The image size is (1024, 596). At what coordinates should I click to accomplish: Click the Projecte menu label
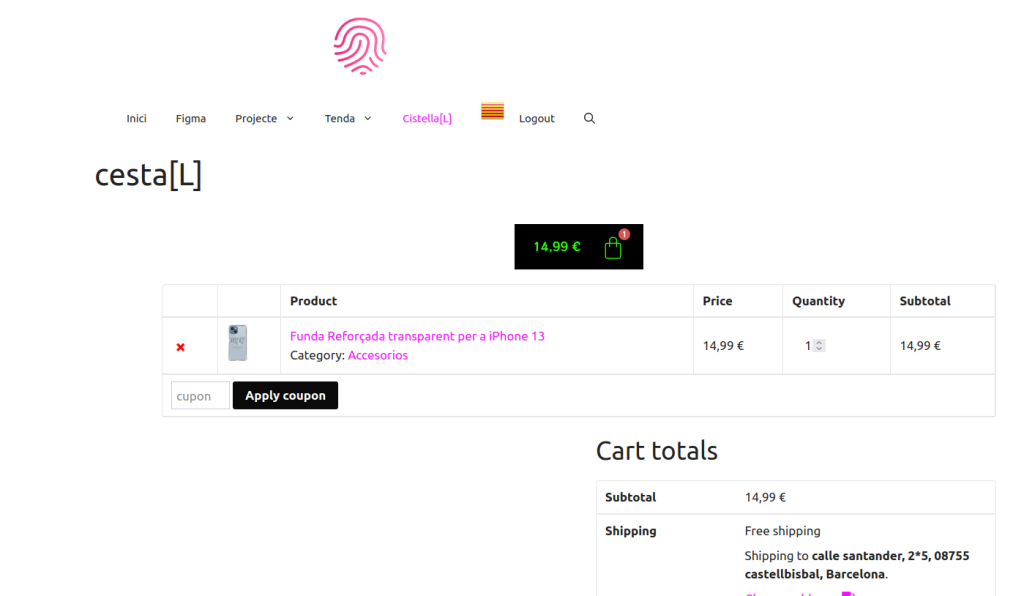pyautogui.click(x=256, y=118)
